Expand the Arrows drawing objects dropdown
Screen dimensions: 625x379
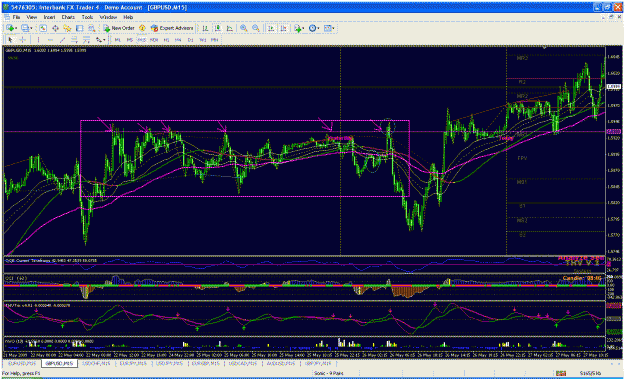[x=104, y=40]
